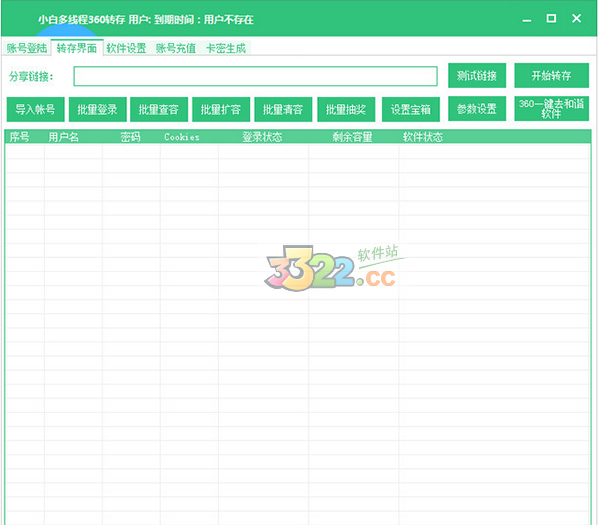Click the 批量清容 button
This screenshot has width=600, height=525.
tap(283, 109)
